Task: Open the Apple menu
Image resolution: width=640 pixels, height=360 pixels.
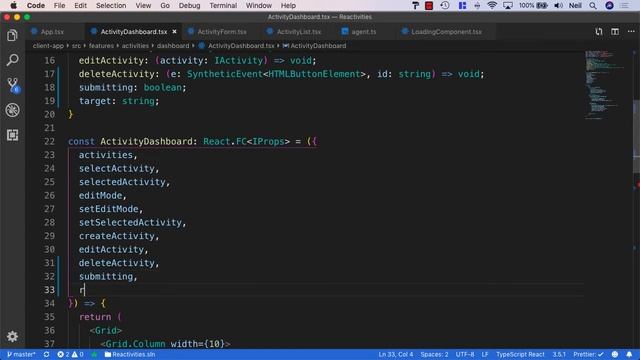Action: pos(13,5)
